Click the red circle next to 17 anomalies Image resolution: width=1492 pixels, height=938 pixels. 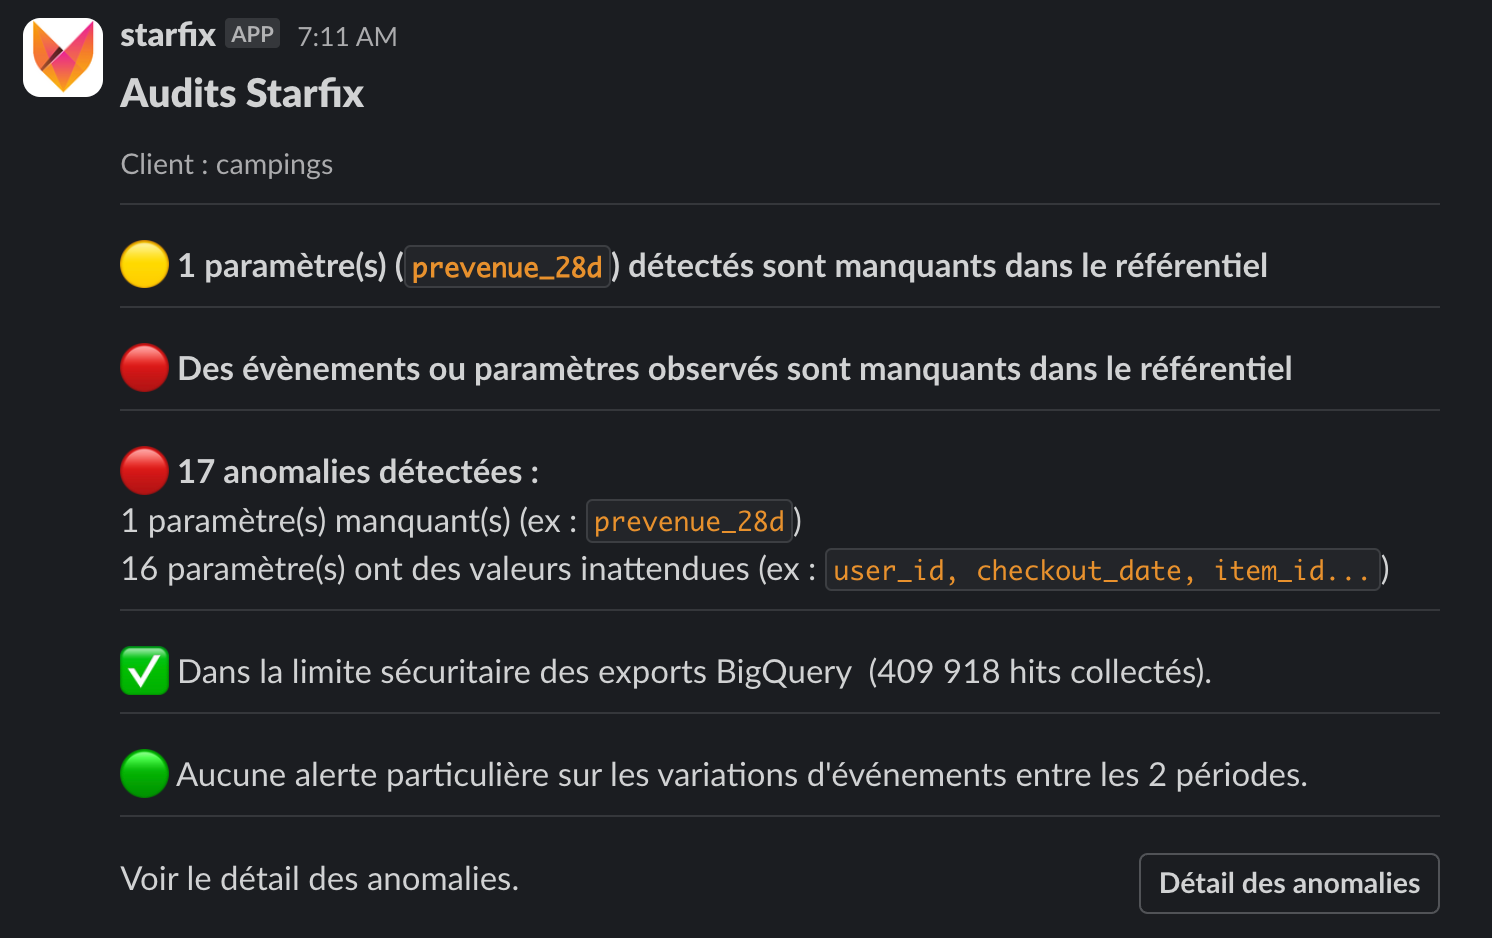(x=143, y=470)
